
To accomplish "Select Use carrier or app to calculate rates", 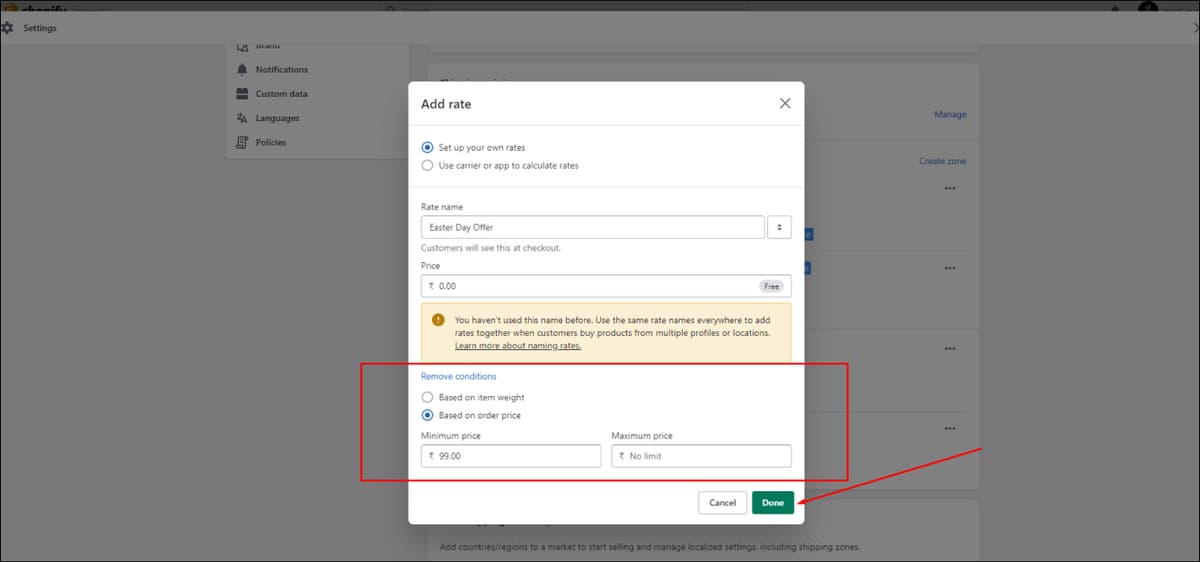I will pyautogui.click(x=428, y=165).
